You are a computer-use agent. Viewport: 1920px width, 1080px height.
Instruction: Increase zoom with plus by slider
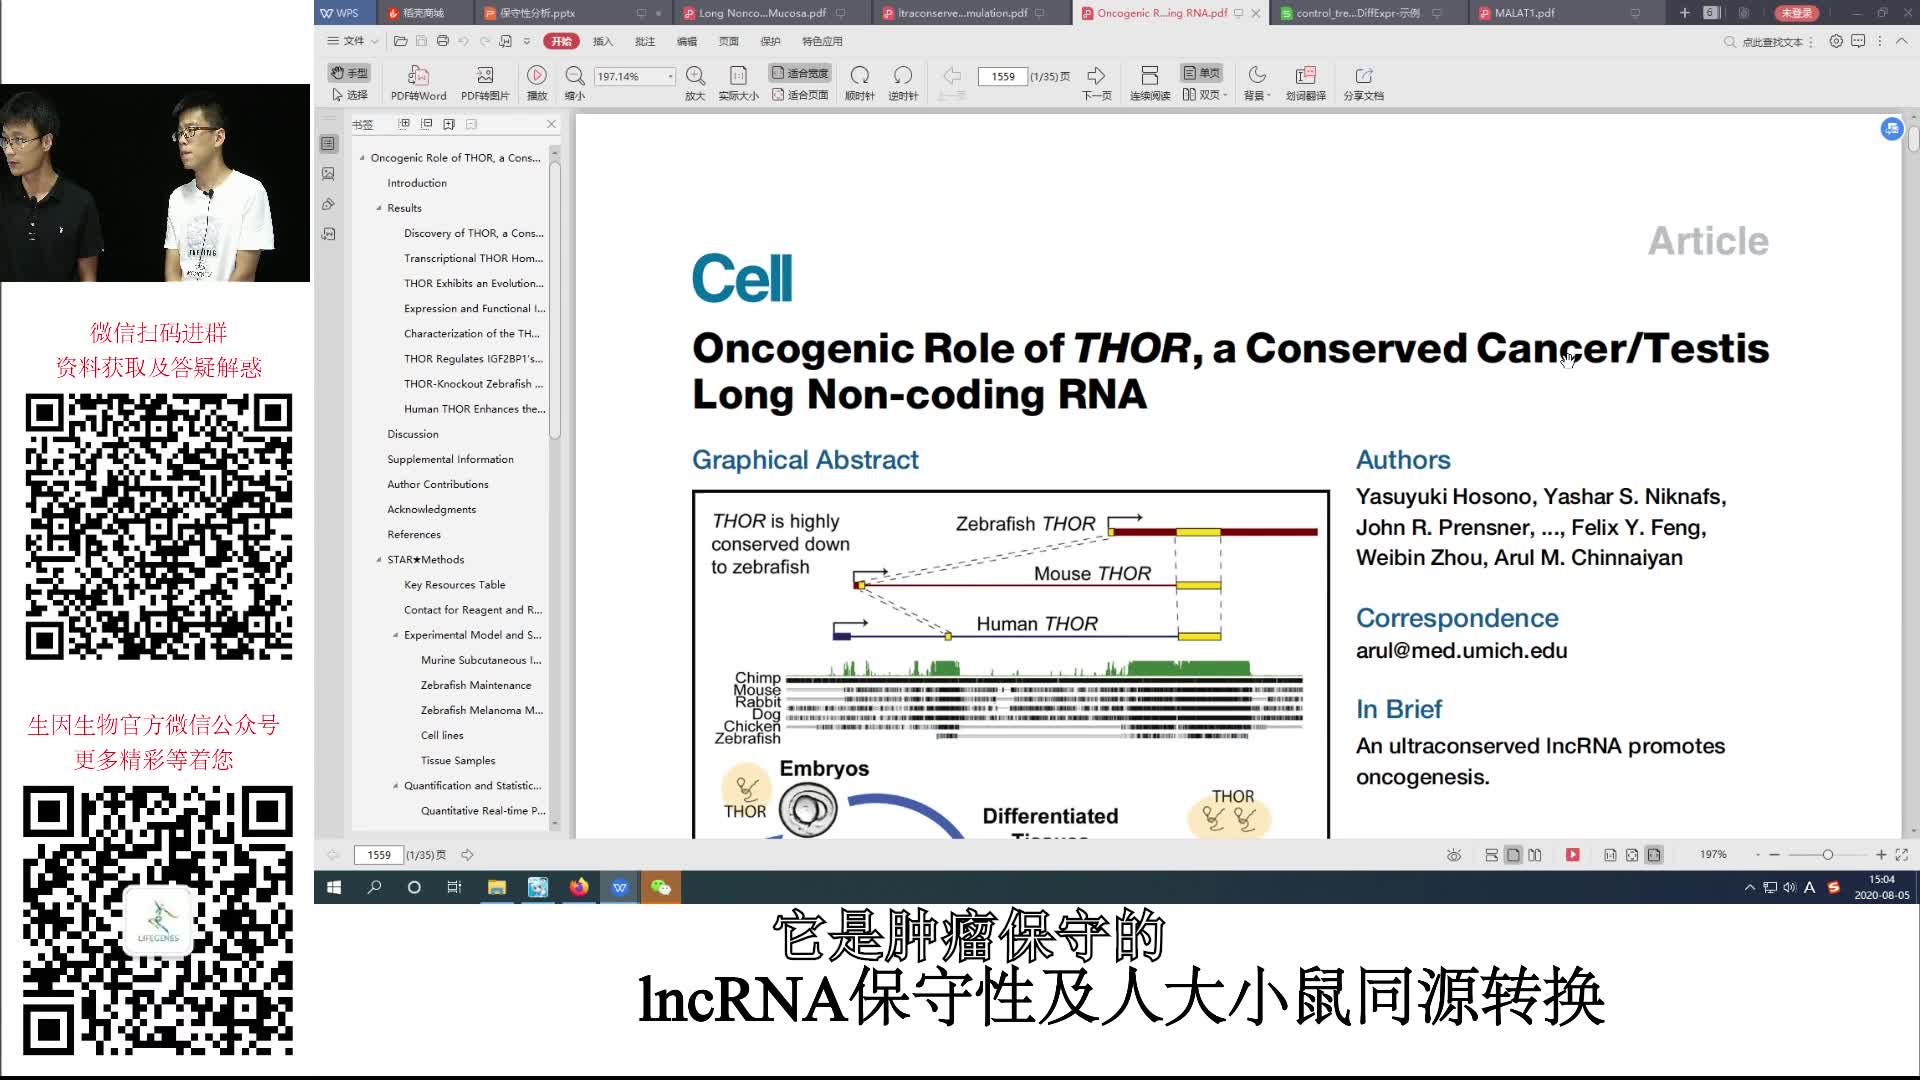[x=1881, y=855]
